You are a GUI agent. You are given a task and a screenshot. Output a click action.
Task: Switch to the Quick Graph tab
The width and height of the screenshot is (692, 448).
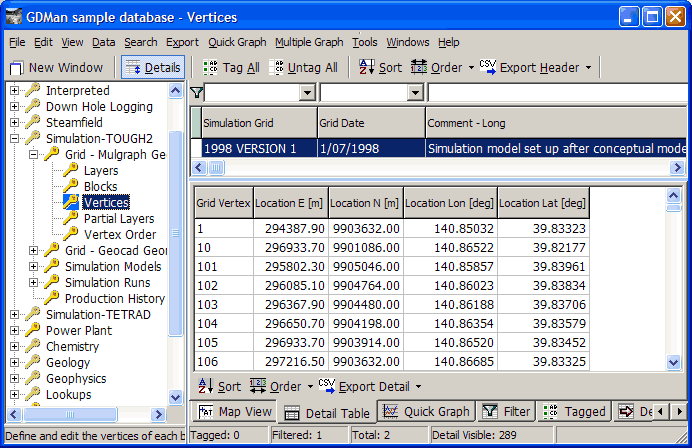click(426, 412)
